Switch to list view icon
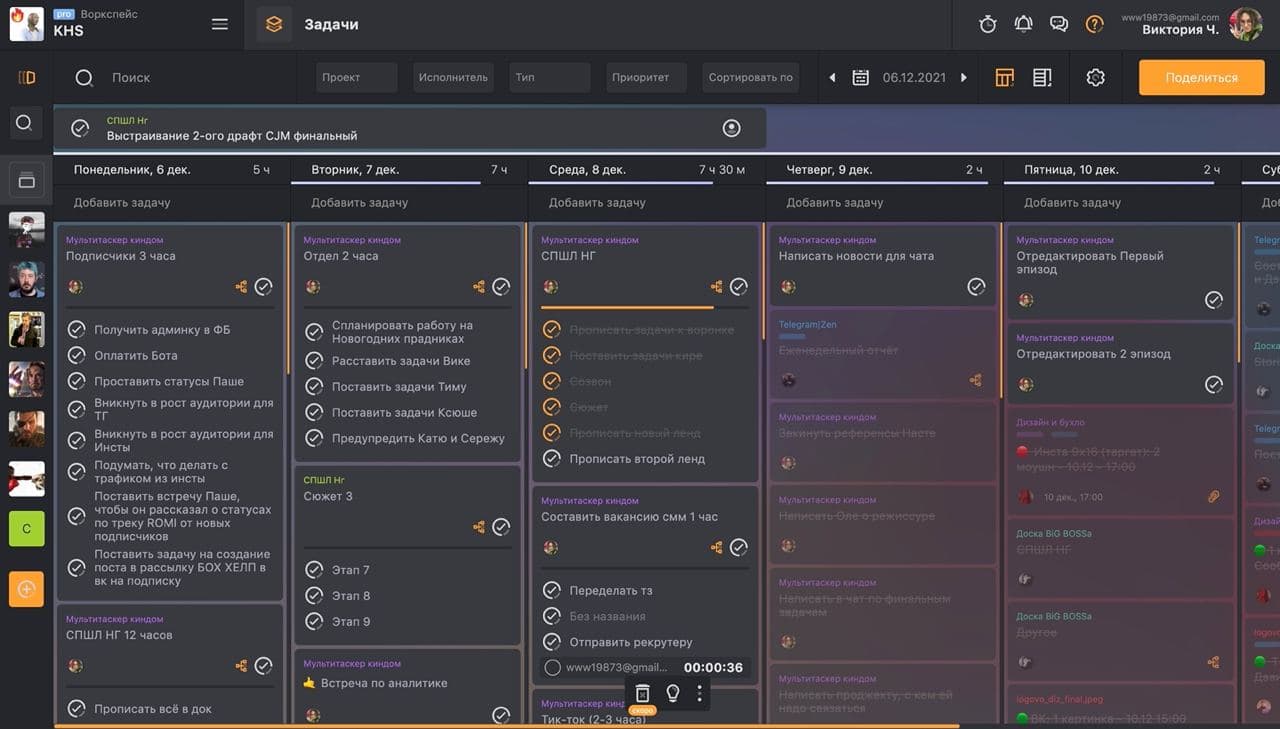 [1042, 77]
